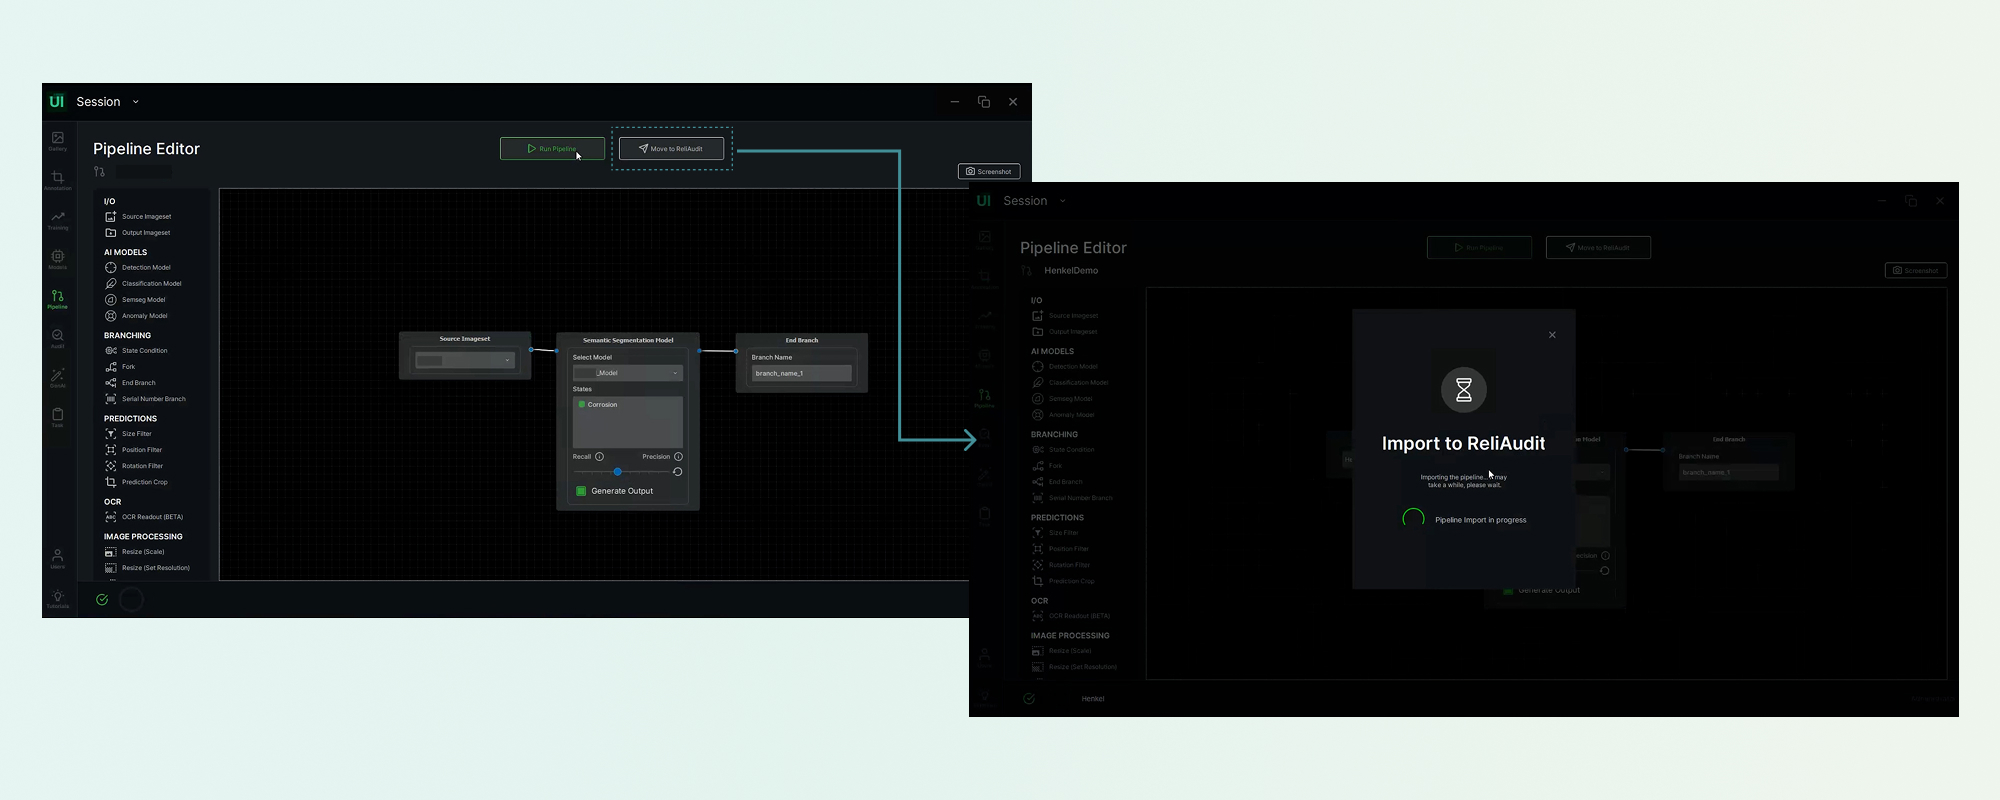Screen dimensions: 2000x800
Task: Open Task in the left window sidebar
Action: [x=58, y=418]
